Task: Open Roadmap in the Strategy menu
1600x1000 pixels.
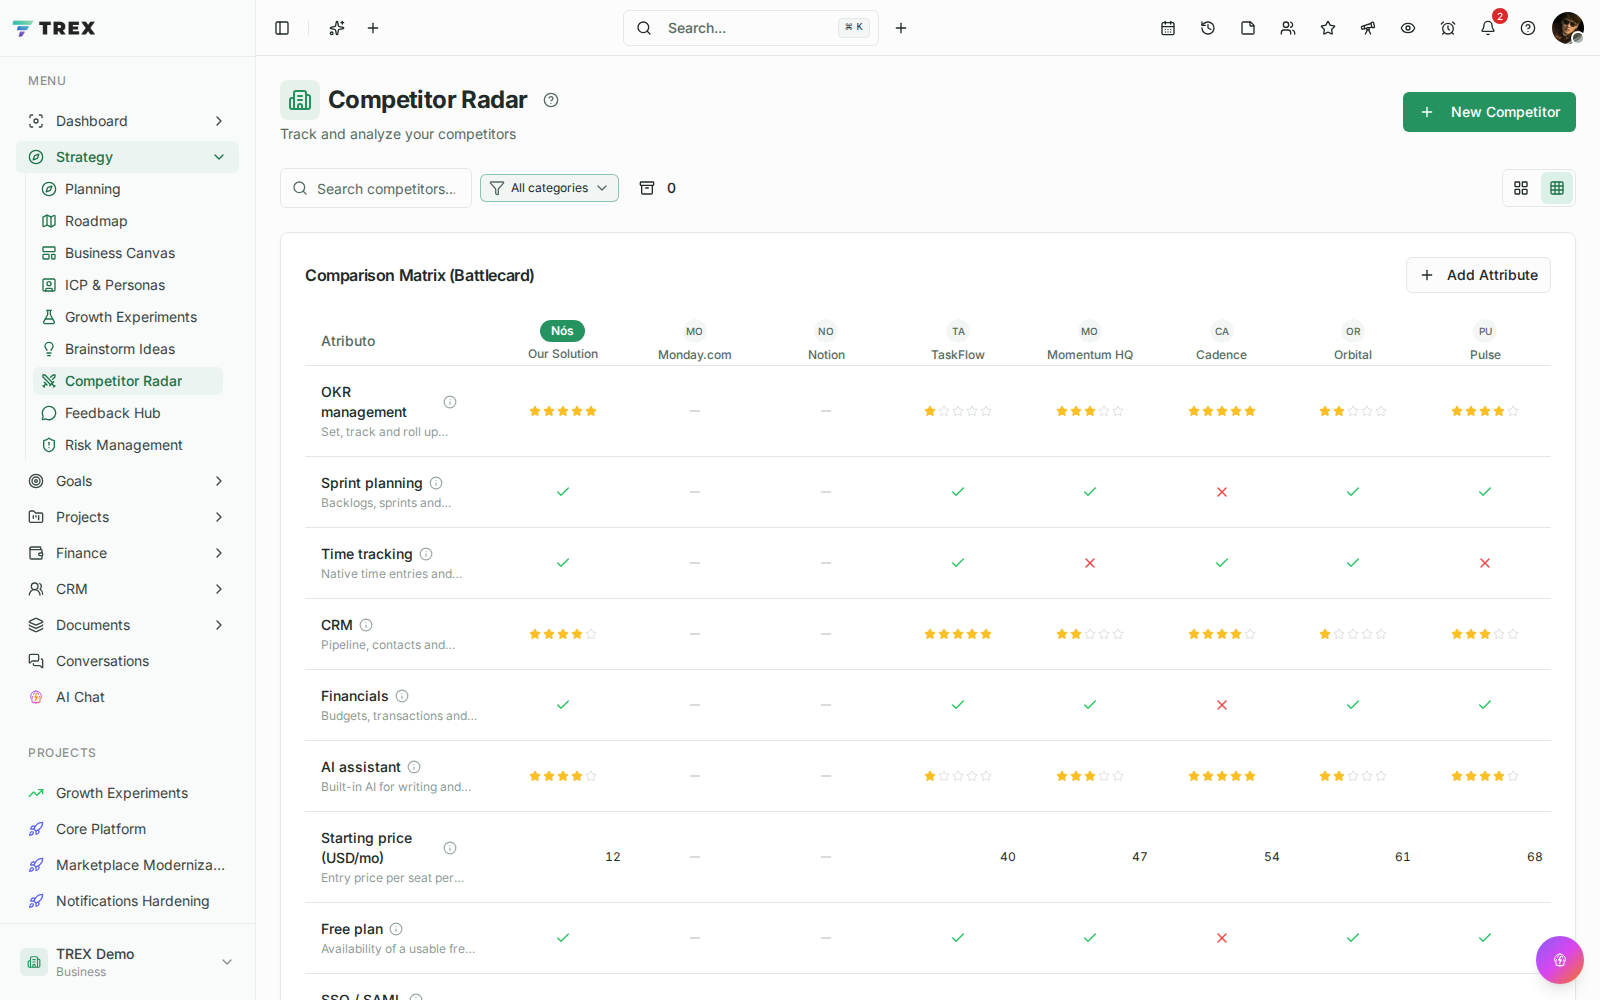Action: [128, 221]
